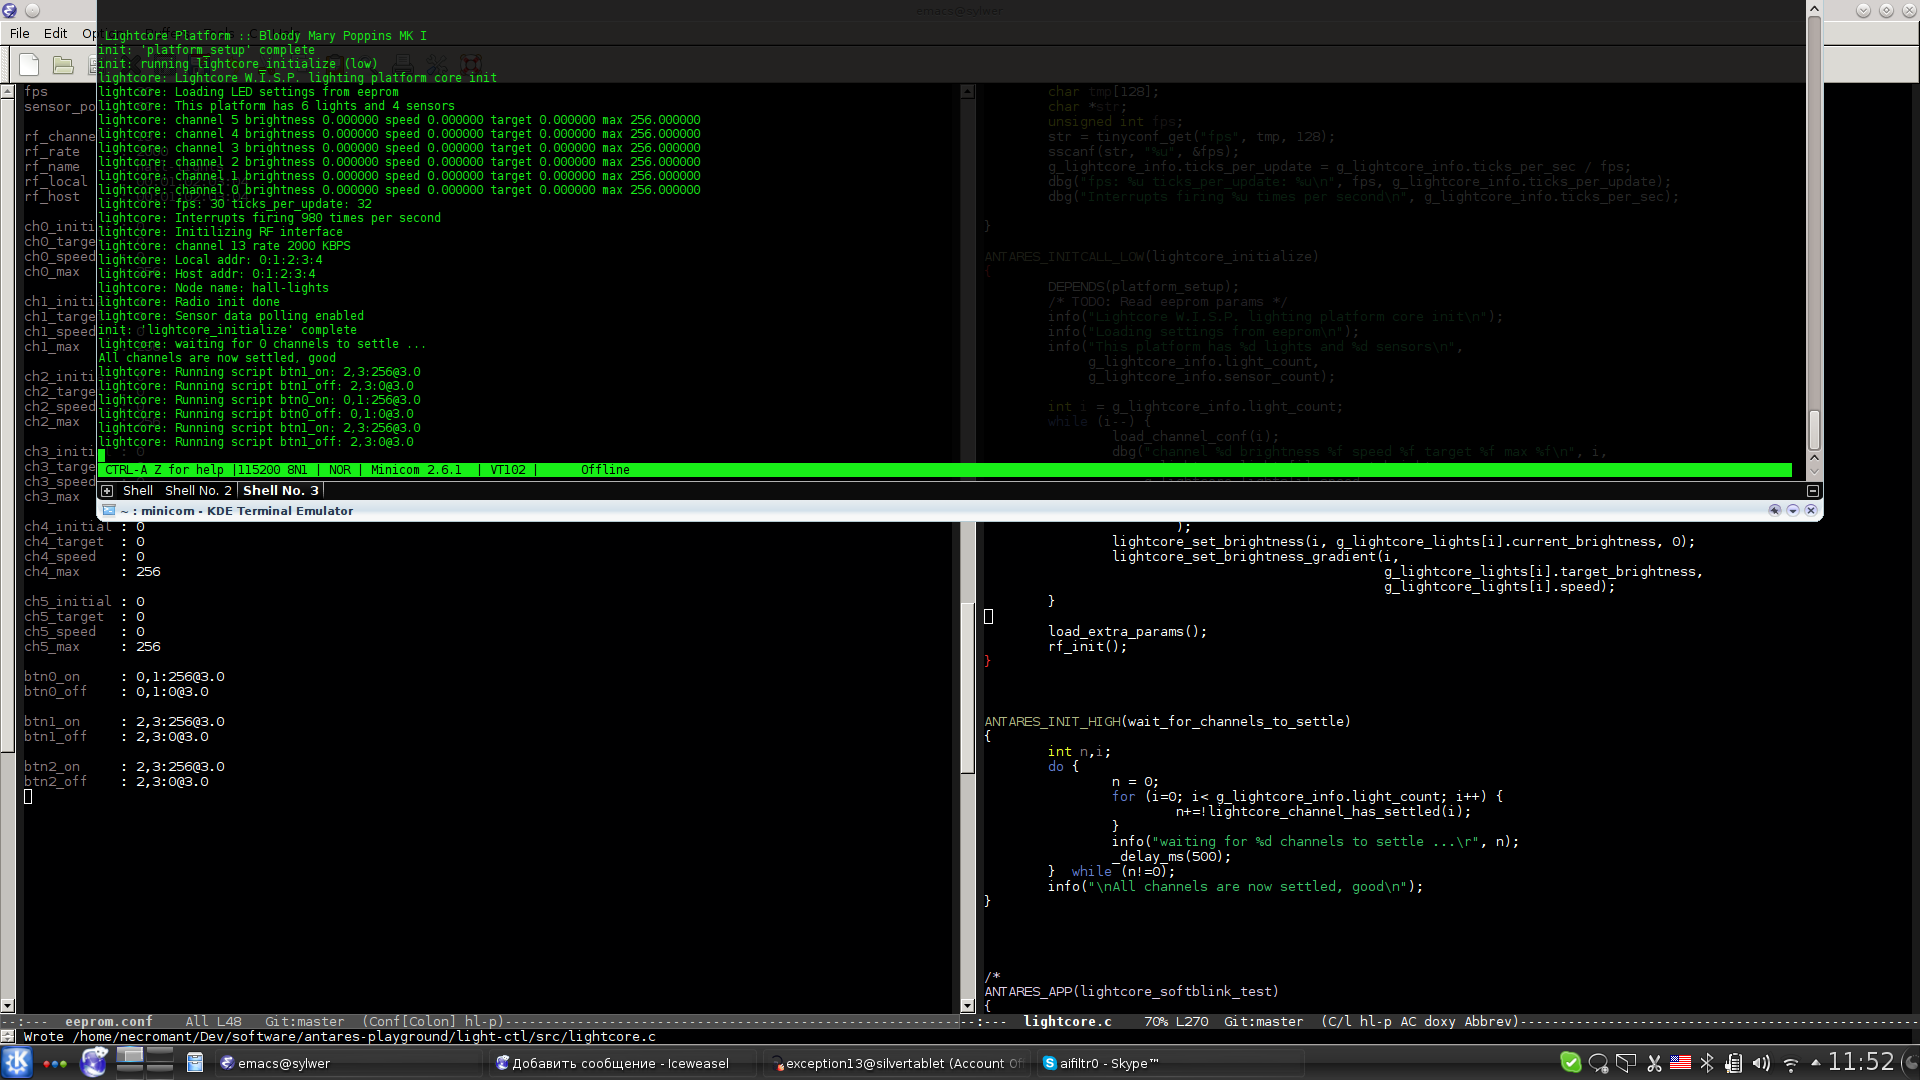
Task: Click the 'Offline' status in minicom bar
Action: (x=605, y=470)
